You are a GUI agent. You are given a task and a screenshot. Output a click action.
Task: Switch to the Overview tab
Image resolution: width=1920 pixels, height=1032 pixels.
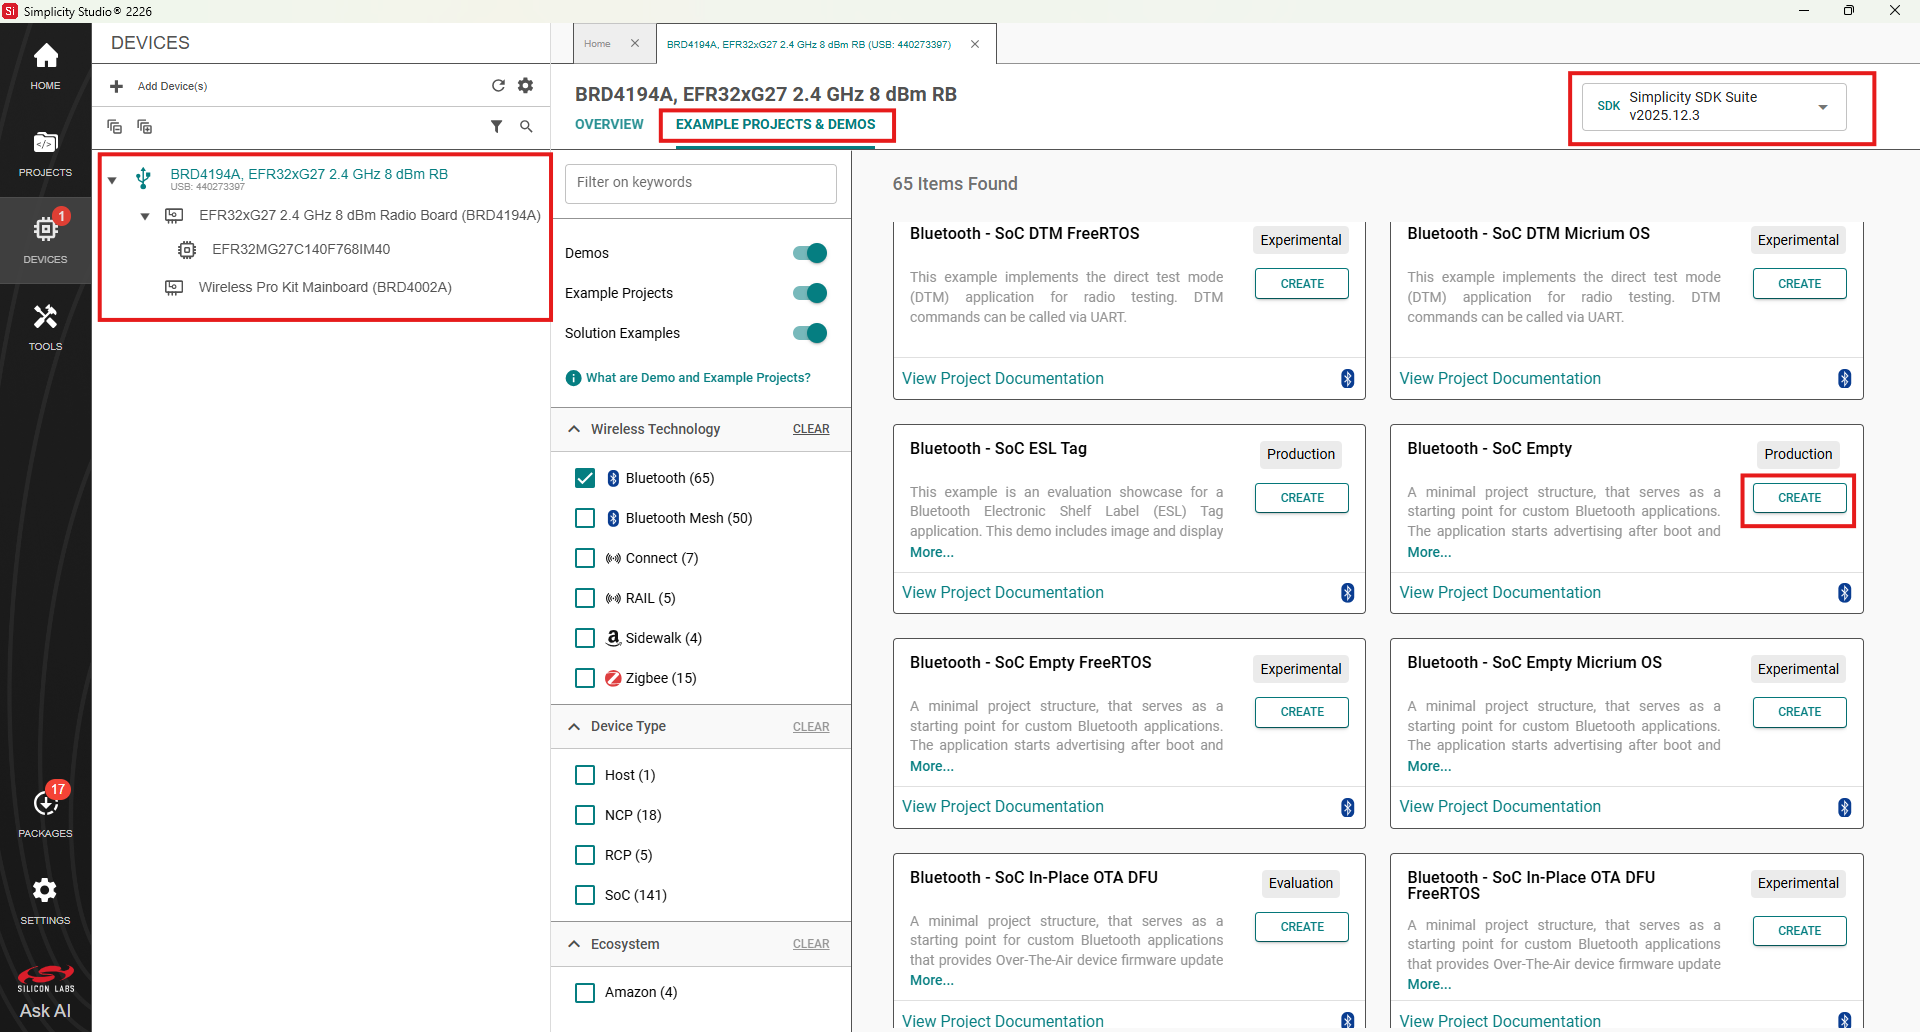(x=609, y=124)
